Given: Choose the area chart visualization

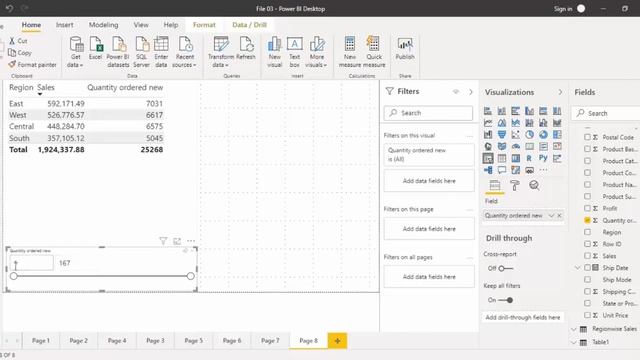Looking at the screenshot, I should click(502, 123).
